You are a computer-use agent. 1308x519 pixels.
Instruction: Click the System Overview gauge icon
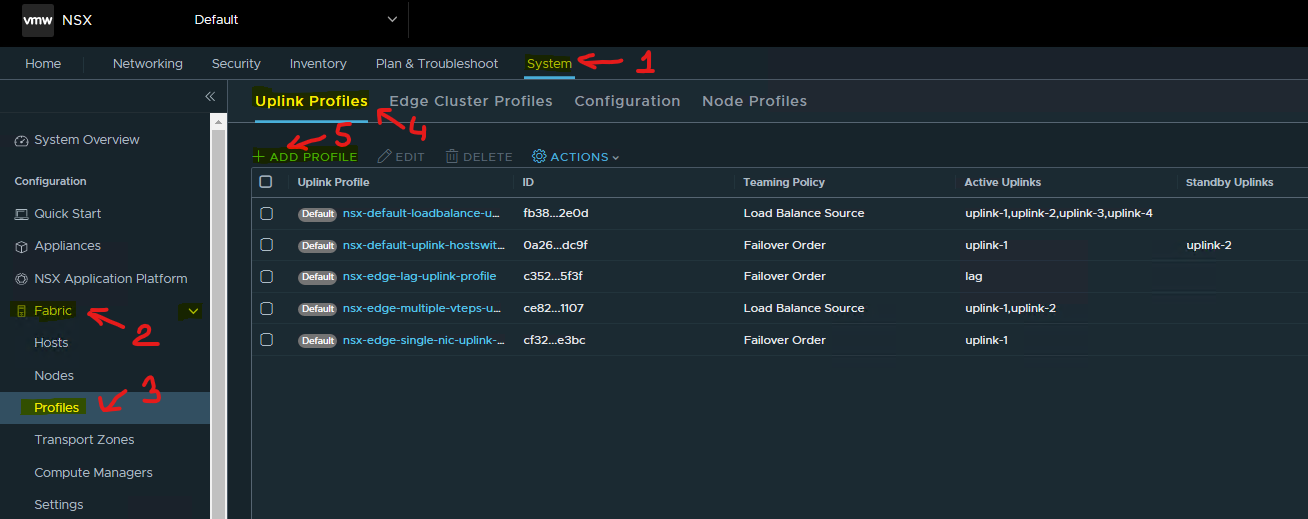pyautogui.click(x=22, y=141)
